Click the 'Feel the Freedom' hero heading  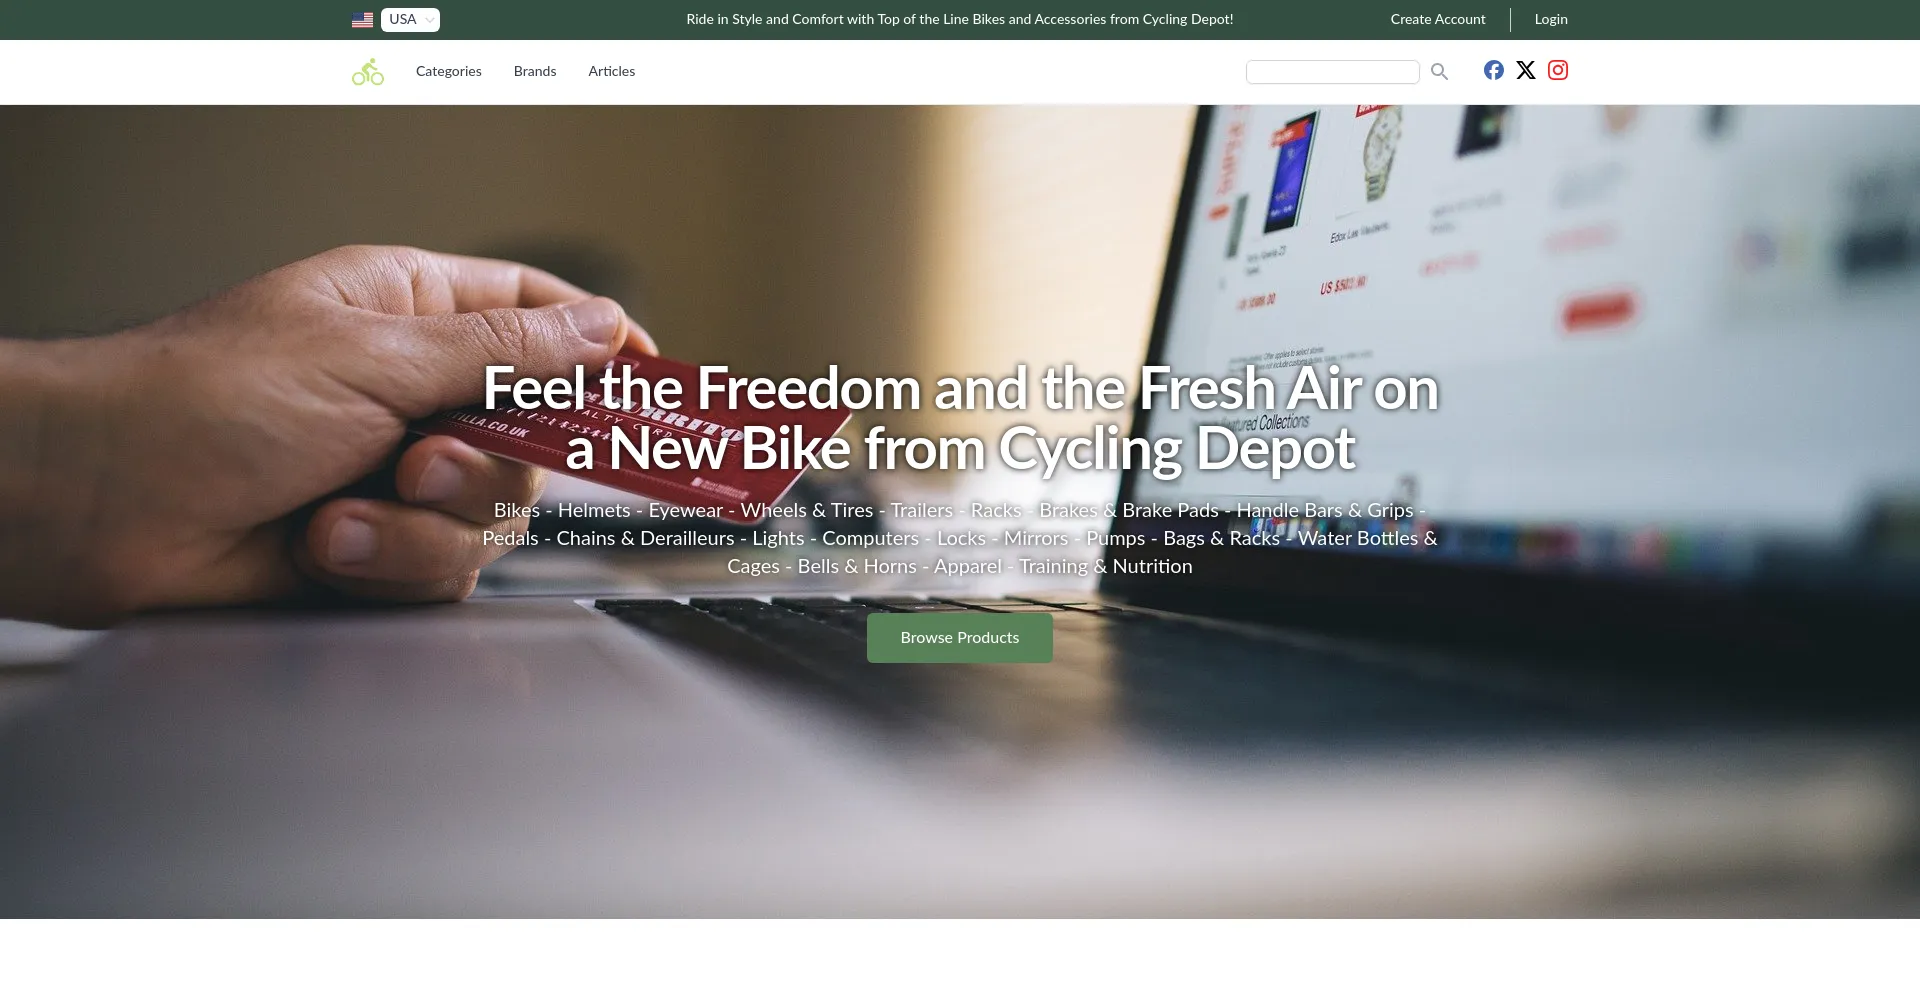pos(960,418)
